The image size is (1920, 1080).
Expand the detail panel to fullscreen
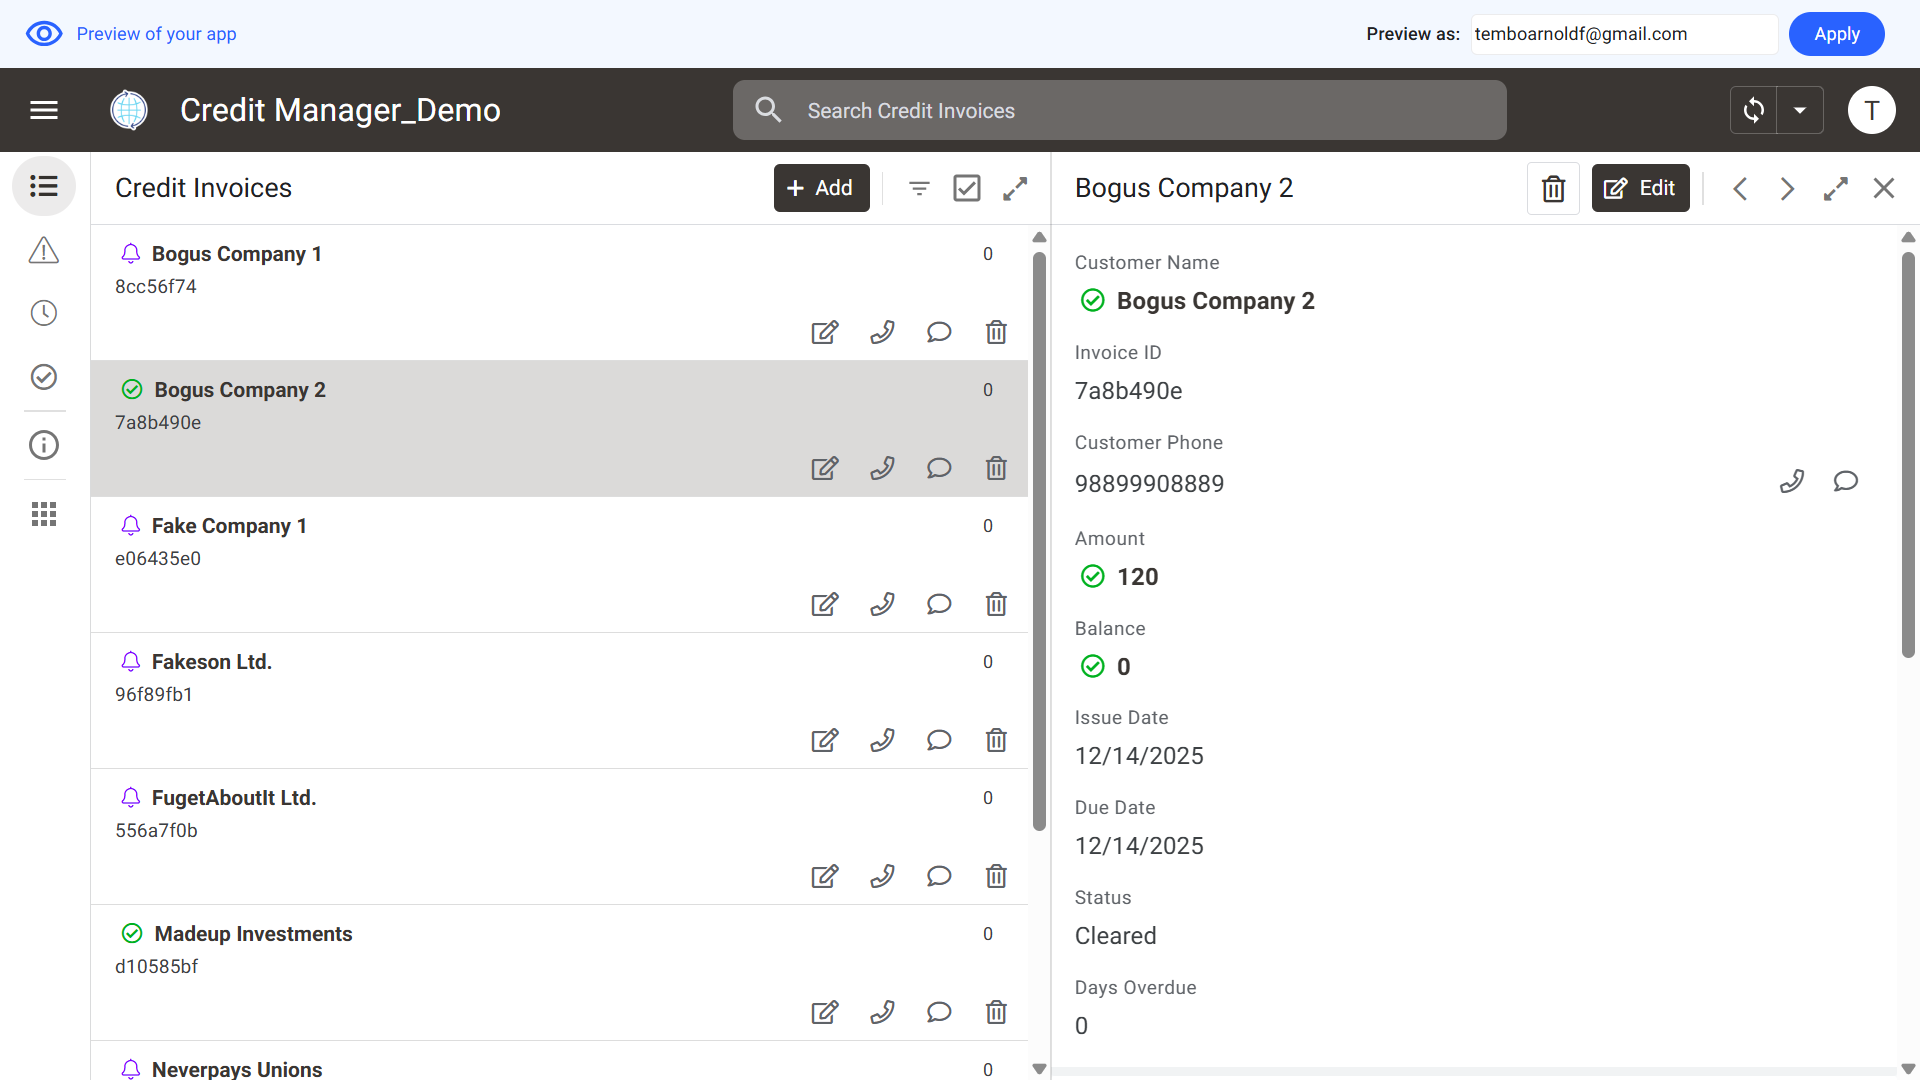point(1835,188)
